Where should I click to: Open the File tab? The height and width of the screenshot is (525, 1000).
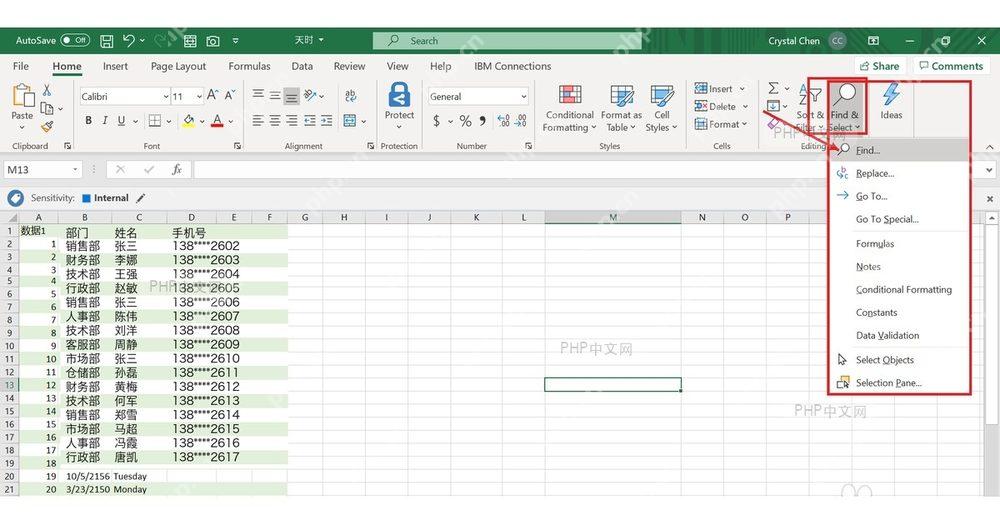tap(20, 66)
